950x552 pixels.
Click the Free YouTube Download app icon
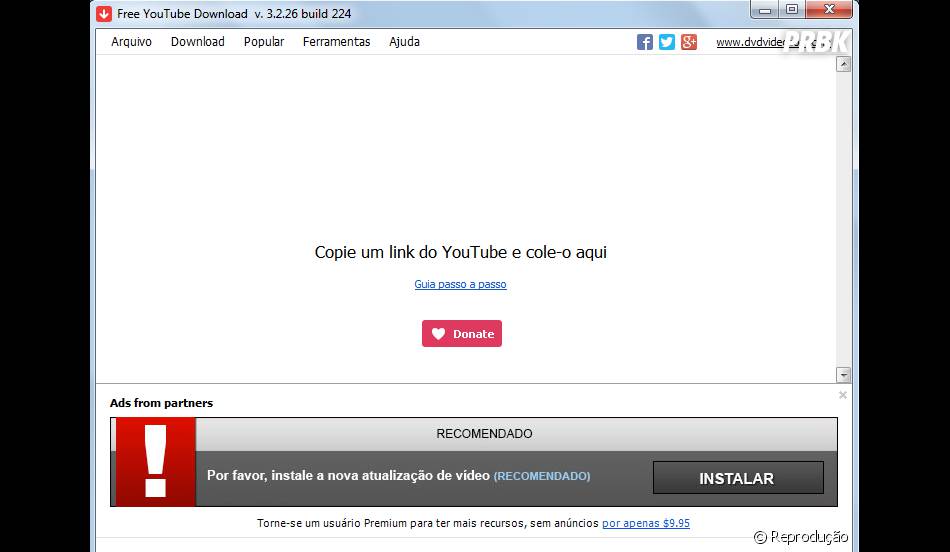coord(104,13)
